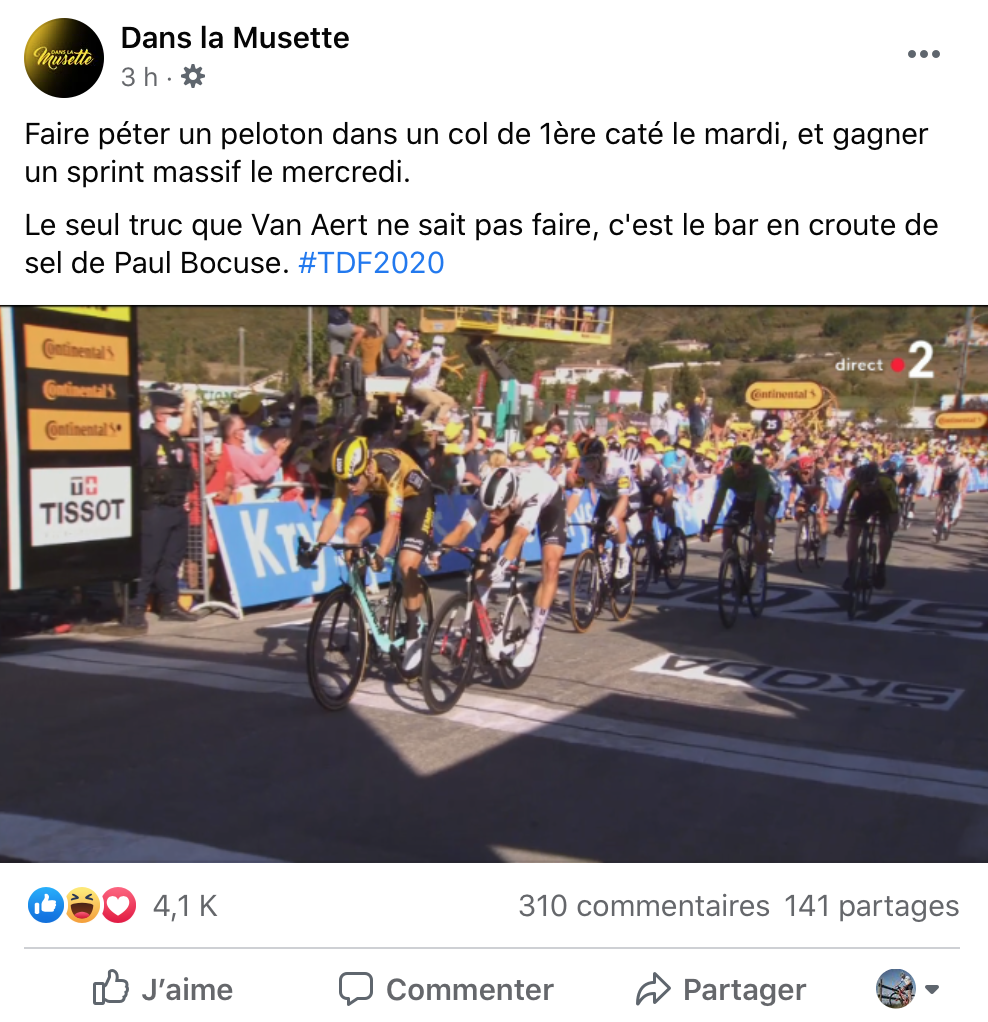Image resolution: width=988 pixels, height=1022 pixels.
Task: View the 141 partages list
Action: [x=871, y=906]
